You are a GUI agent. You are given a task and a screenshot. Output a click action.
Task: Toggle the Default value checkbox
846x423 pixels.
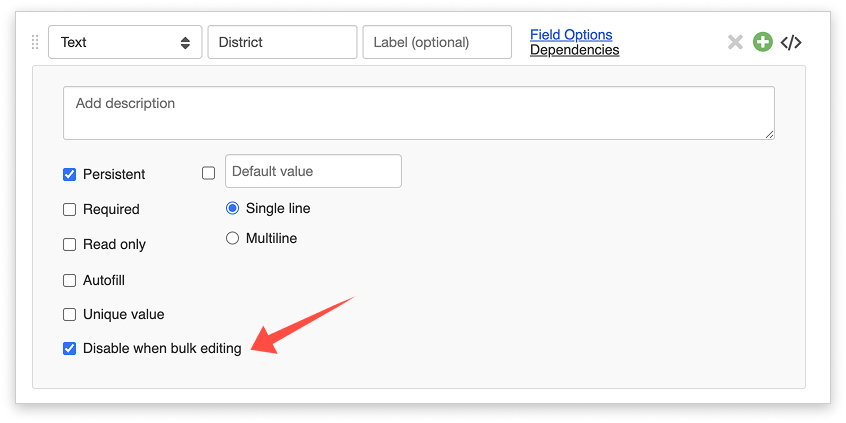(x=209, y=173)
